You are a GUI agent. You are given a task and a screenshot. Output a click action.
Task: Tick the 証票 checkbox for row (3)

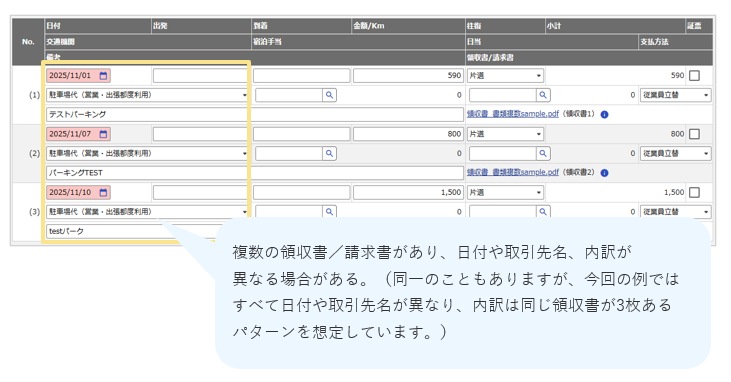click(694, 193)
